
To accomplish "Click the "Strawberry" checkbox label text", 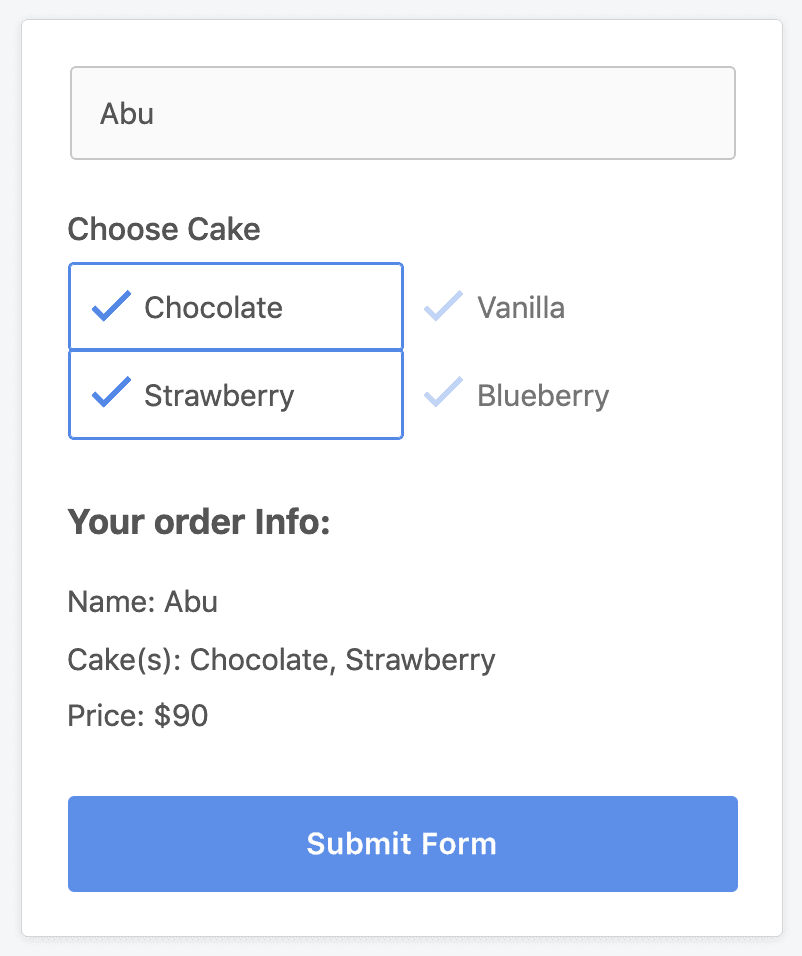I will click(219, 396).
